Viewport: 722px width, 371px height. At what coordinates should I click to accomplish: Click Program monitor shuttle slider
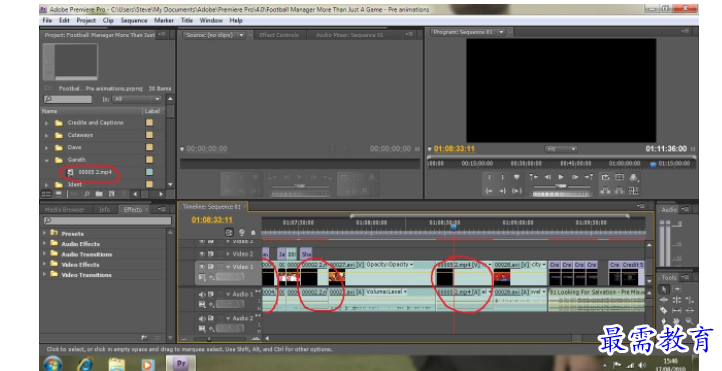coord(561,186)
